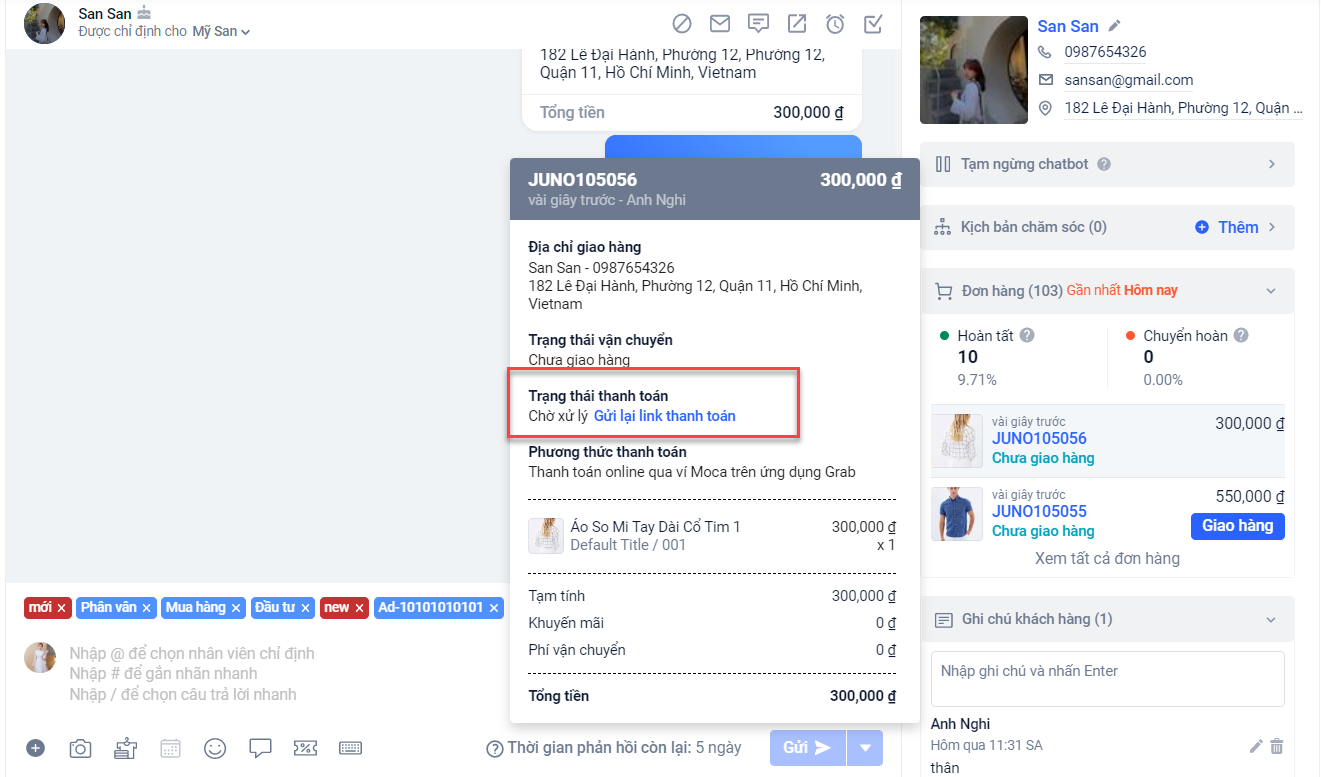This screenshot has height=777, width=1321.
Task: Click the customer note input field
Action: 1107,680
